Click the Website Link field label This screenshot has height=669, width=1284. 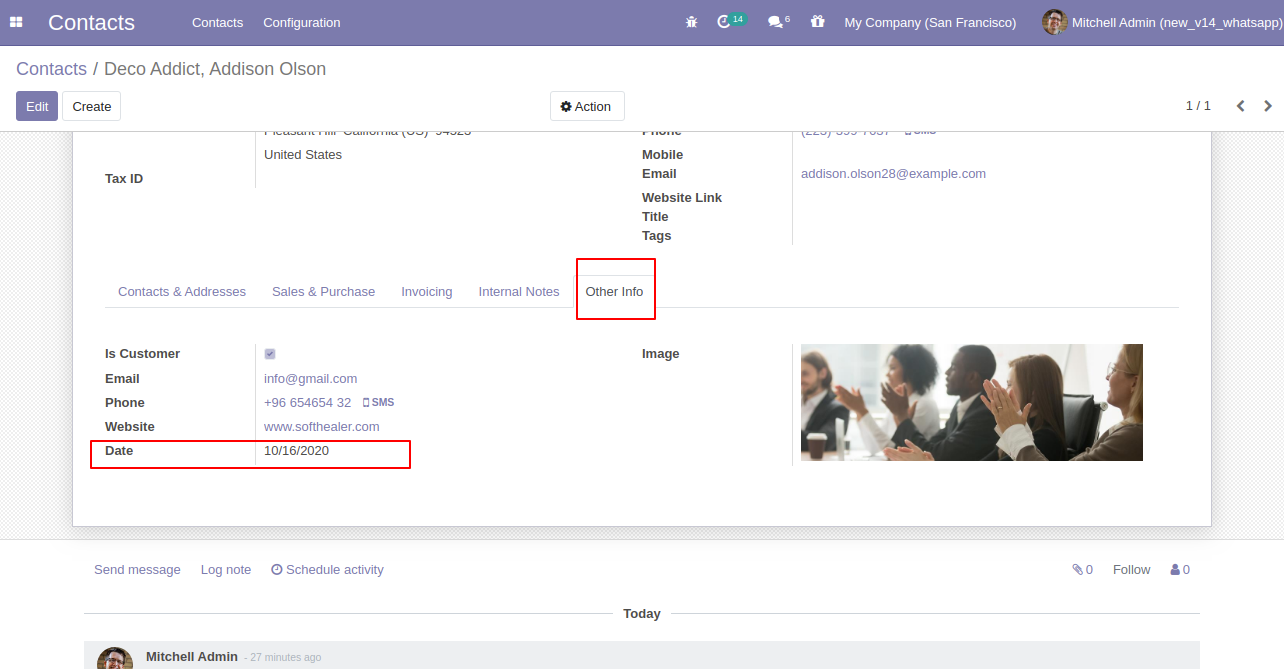(682, 198)
